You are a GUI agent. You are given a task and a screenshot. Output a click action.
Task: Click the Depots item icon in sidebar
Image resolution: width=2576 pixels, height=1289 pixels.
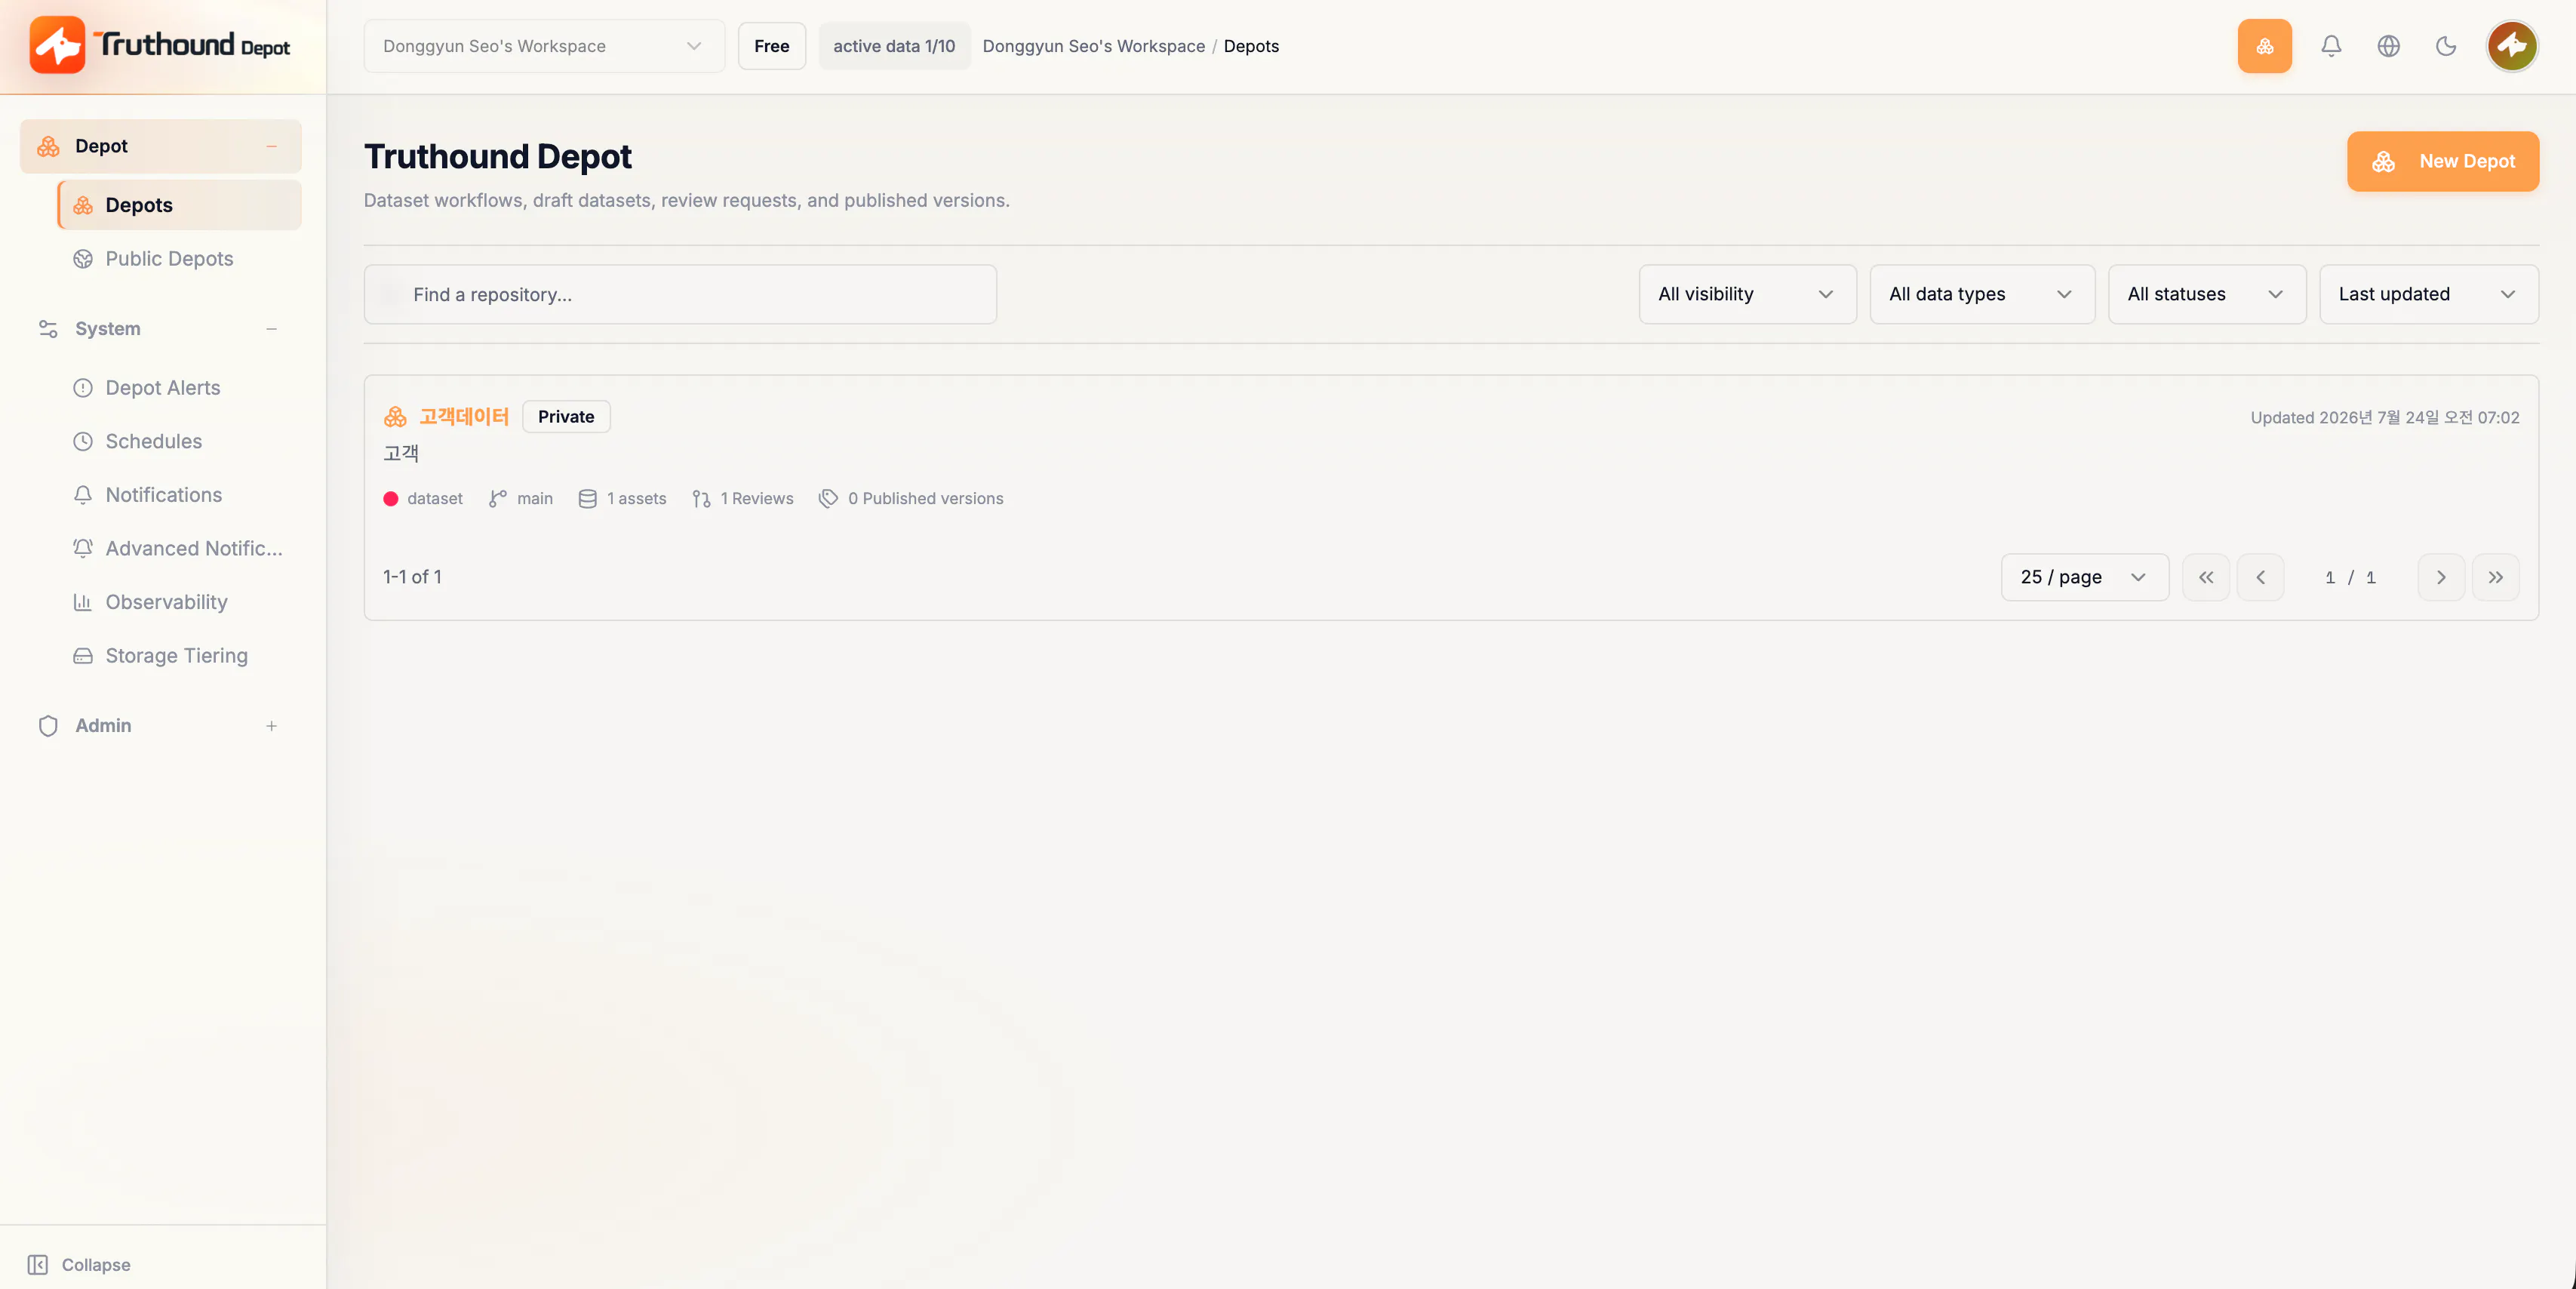83,205
